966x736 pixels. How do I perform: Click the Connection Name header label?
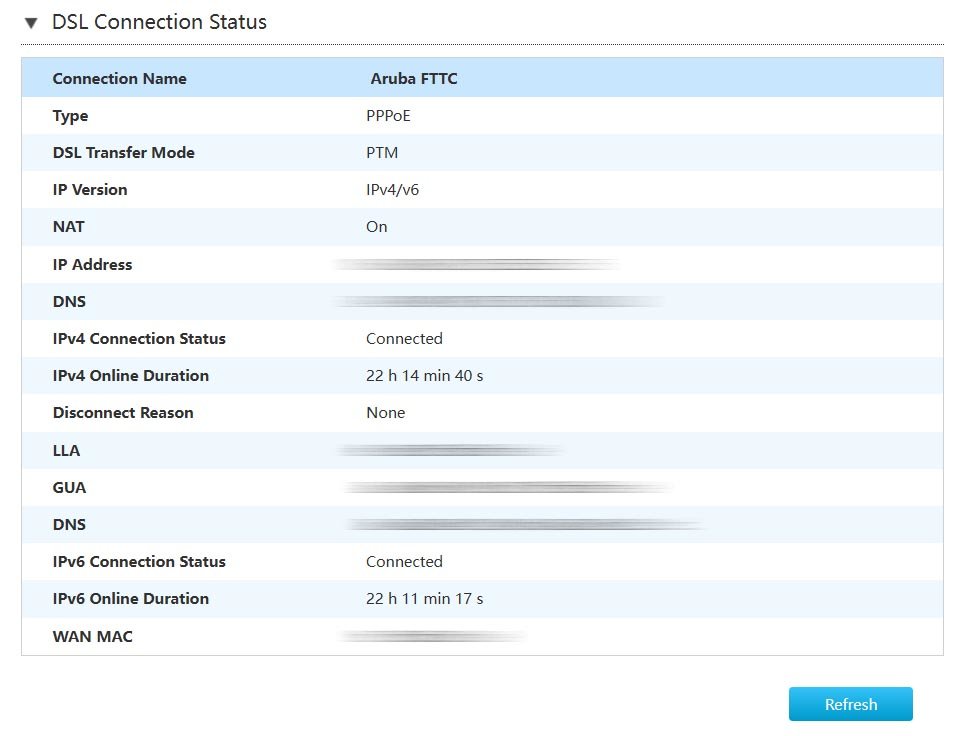click(119, 79)
